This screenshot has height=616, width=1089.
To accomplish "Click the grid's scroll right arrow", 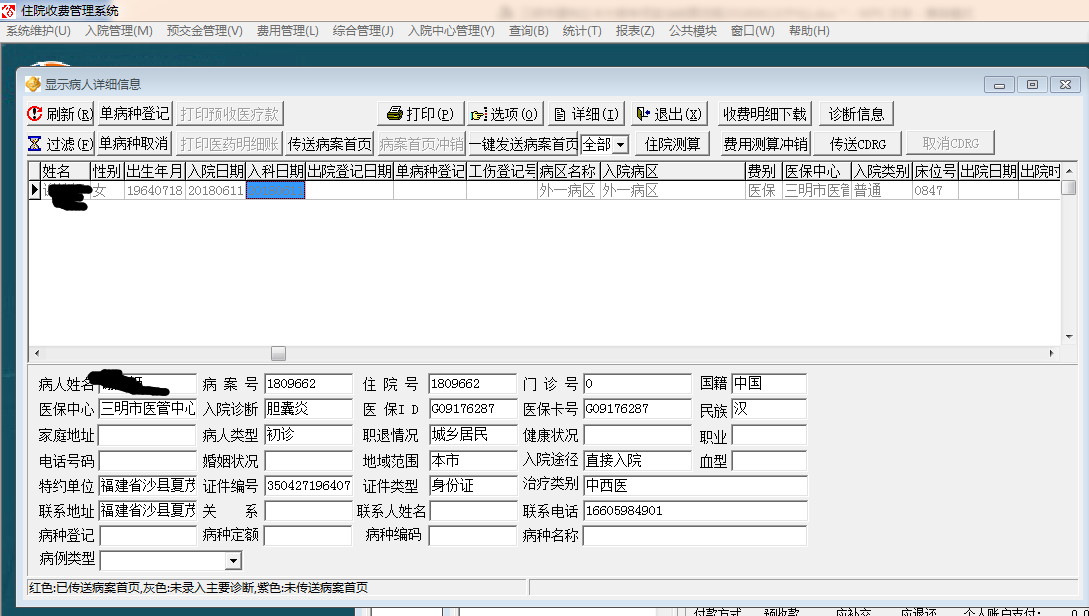I will (1051, 353).
